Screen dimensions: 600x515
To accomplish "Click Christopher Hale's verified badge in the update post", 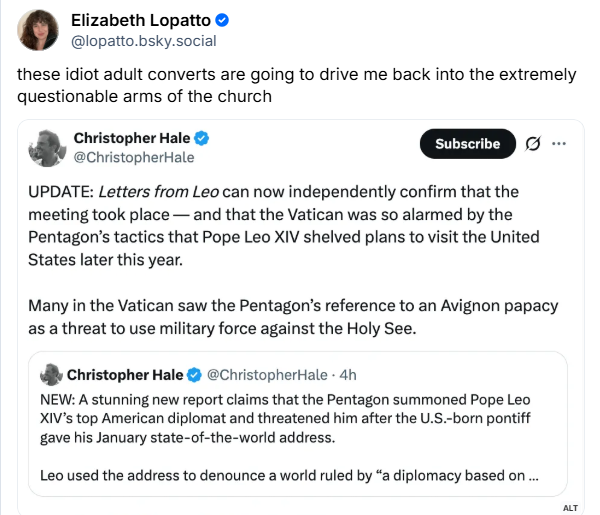I will (201, 138).
